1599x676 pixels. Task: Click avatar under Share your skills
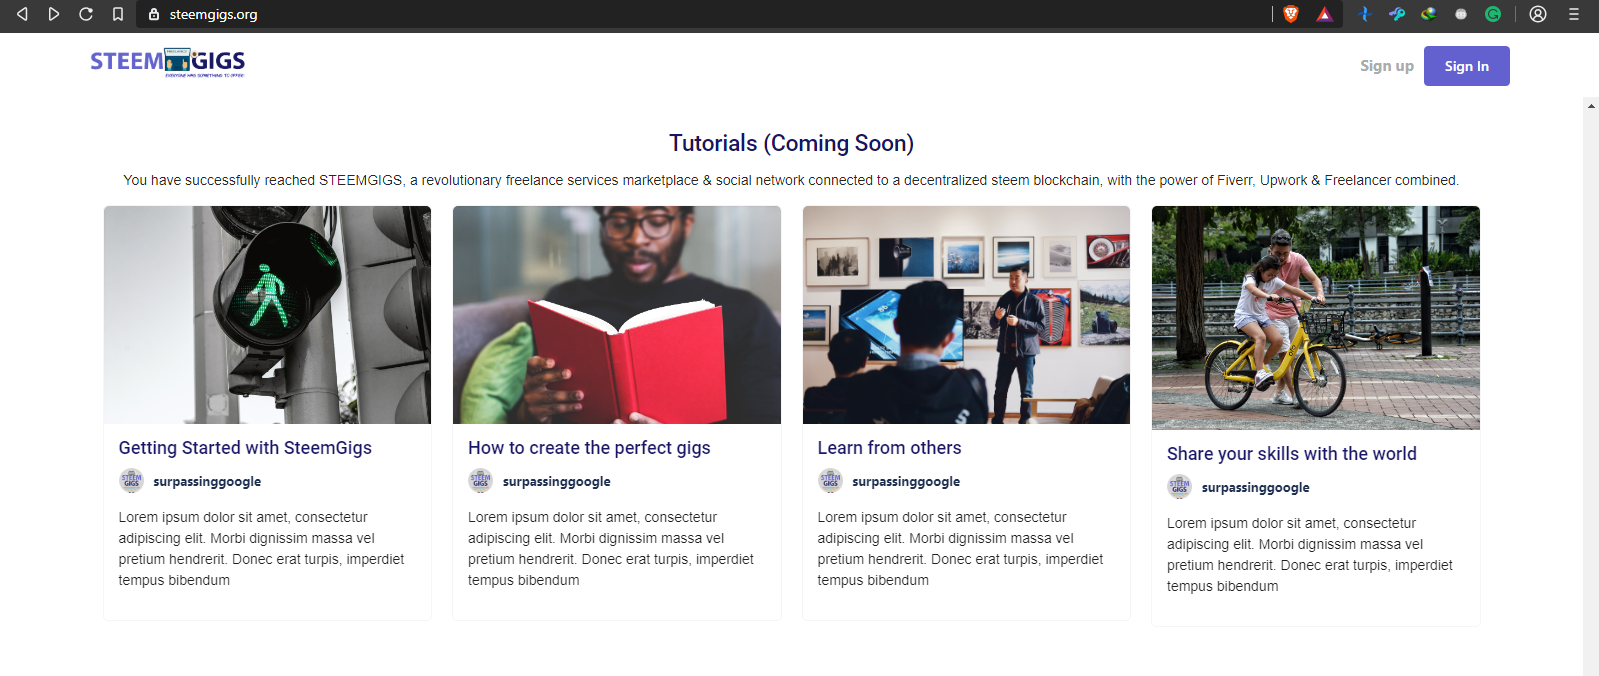tap(1180, 487)
